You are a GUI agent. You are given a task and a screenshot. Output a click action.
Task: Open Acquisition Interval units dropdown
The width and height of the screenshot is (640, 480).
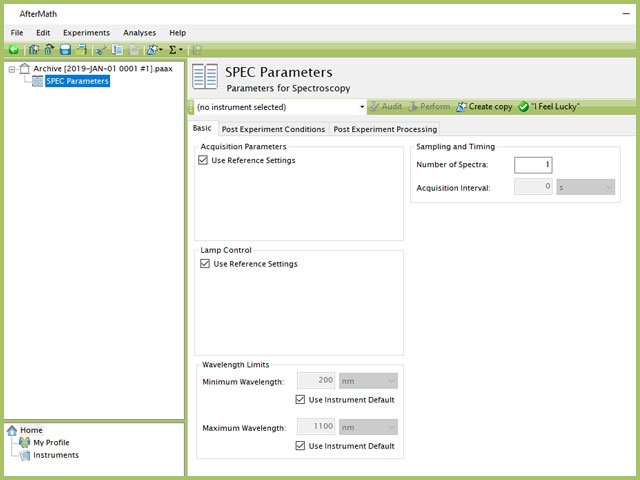(x=585, y=187)
